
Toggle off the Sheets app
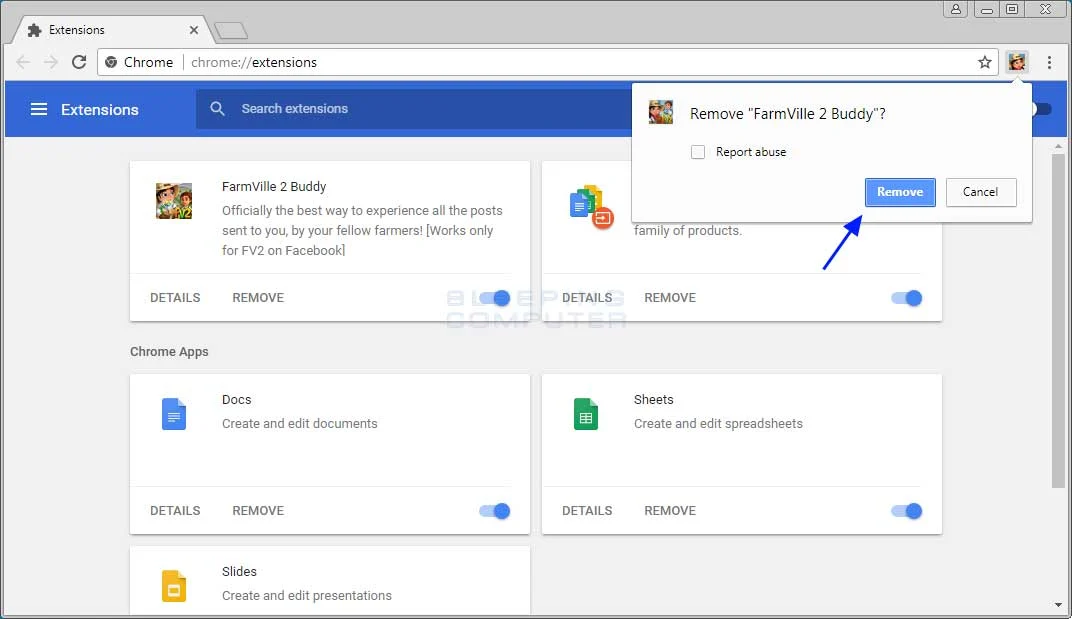tap(907, 511)
